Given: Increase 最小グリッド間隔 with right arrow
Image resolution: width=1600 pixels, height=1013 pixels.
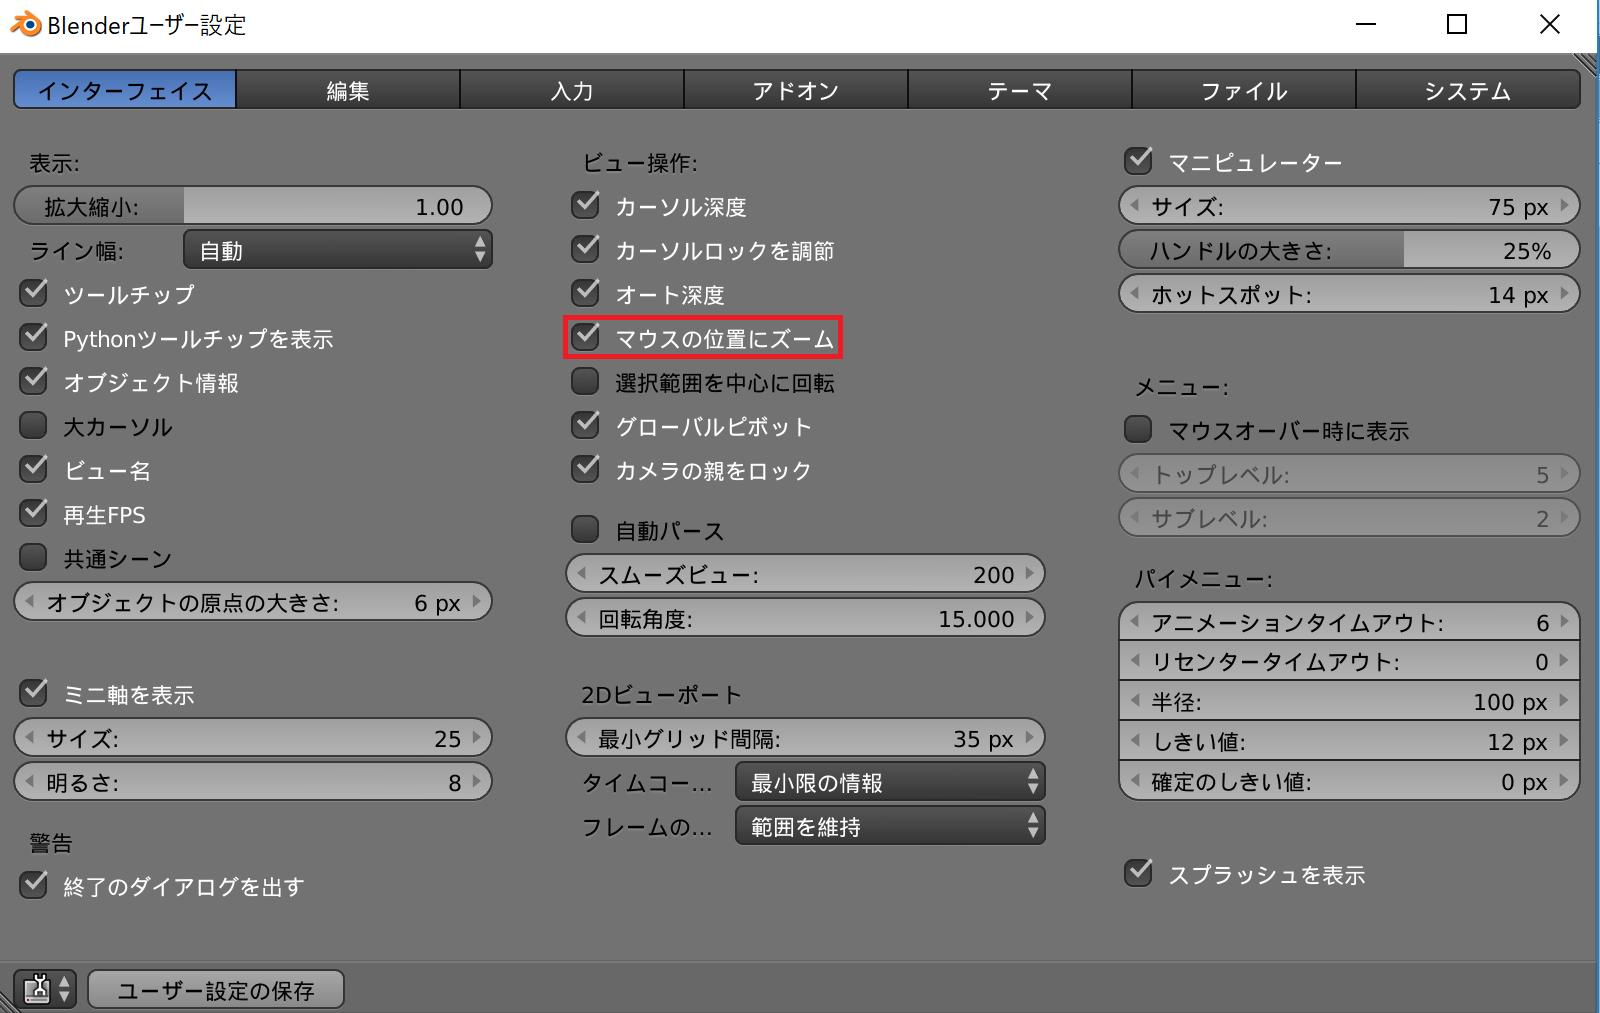Looking at the screenshot, I should click(1029, 737).
